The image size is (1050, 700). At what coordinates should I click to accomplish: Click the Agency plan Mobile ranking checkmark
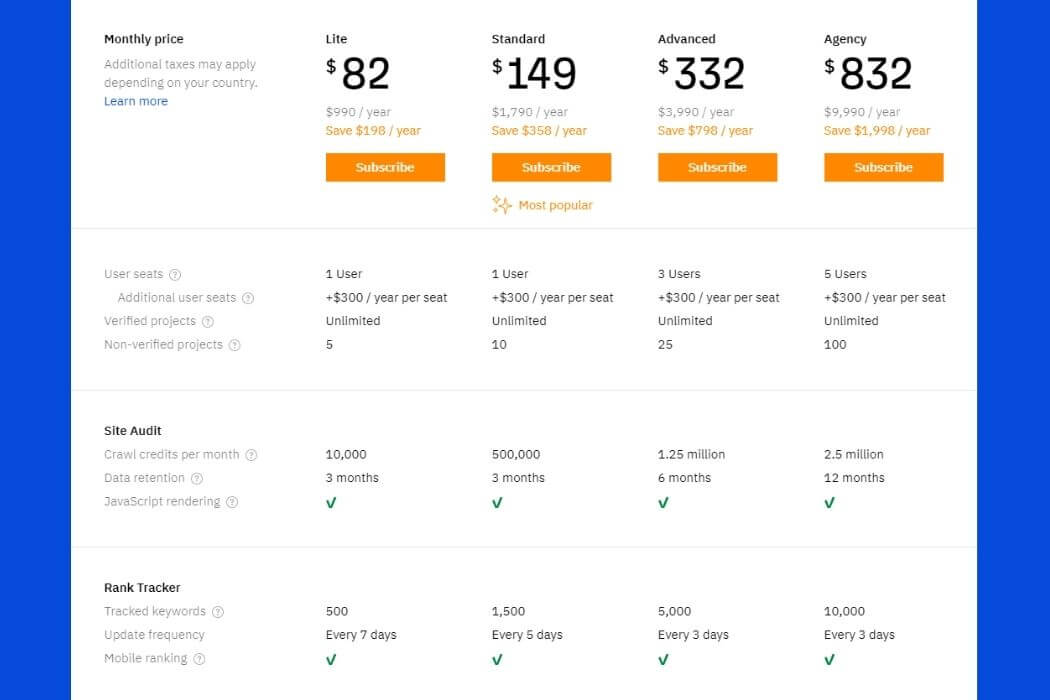click(829, 660)
